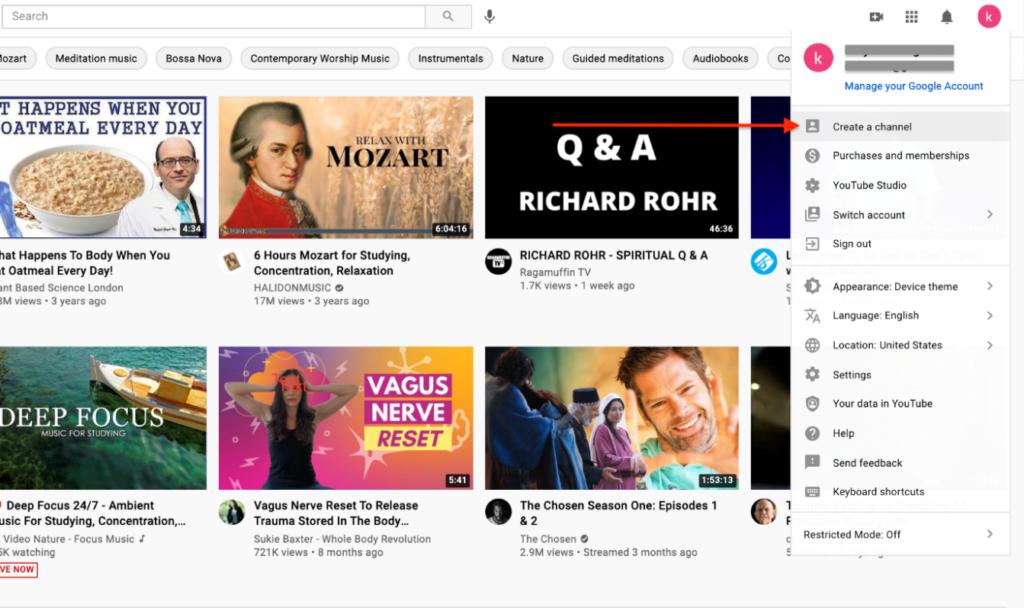The width and height of the screenshot is (1024, 608).
Task: Select Create a channel menu item
Action: (872, 127)
